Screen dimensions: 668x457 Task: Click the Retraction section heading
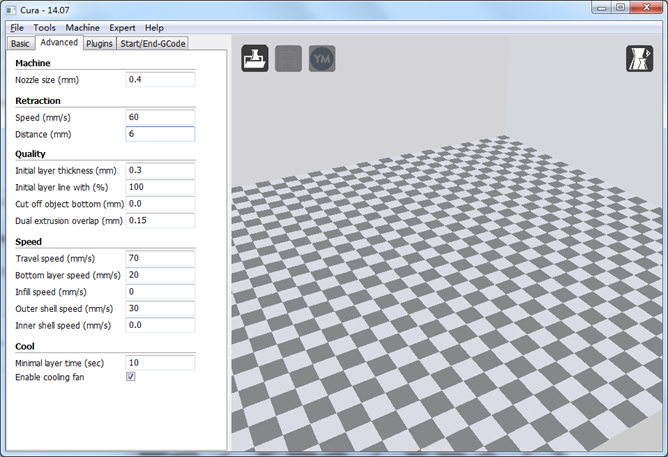pyautogui.click(x=38, y=101)
